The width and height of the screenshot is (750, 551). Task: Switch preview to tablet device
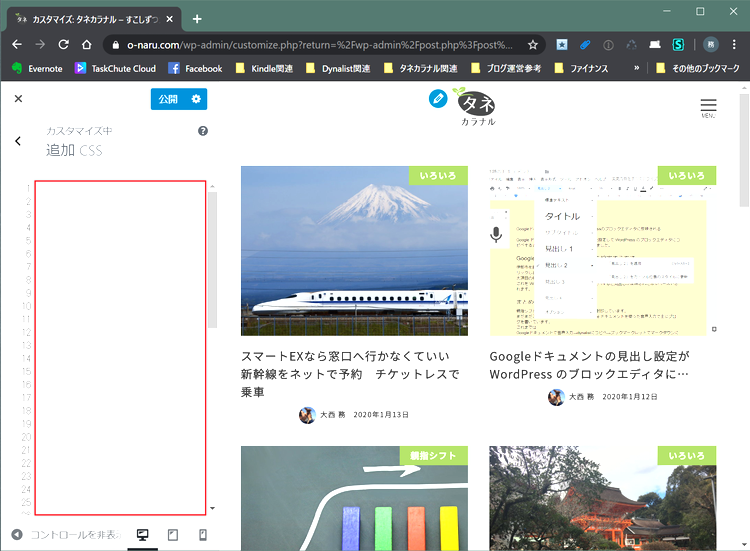pyautogui.click(x=173, y=535)
